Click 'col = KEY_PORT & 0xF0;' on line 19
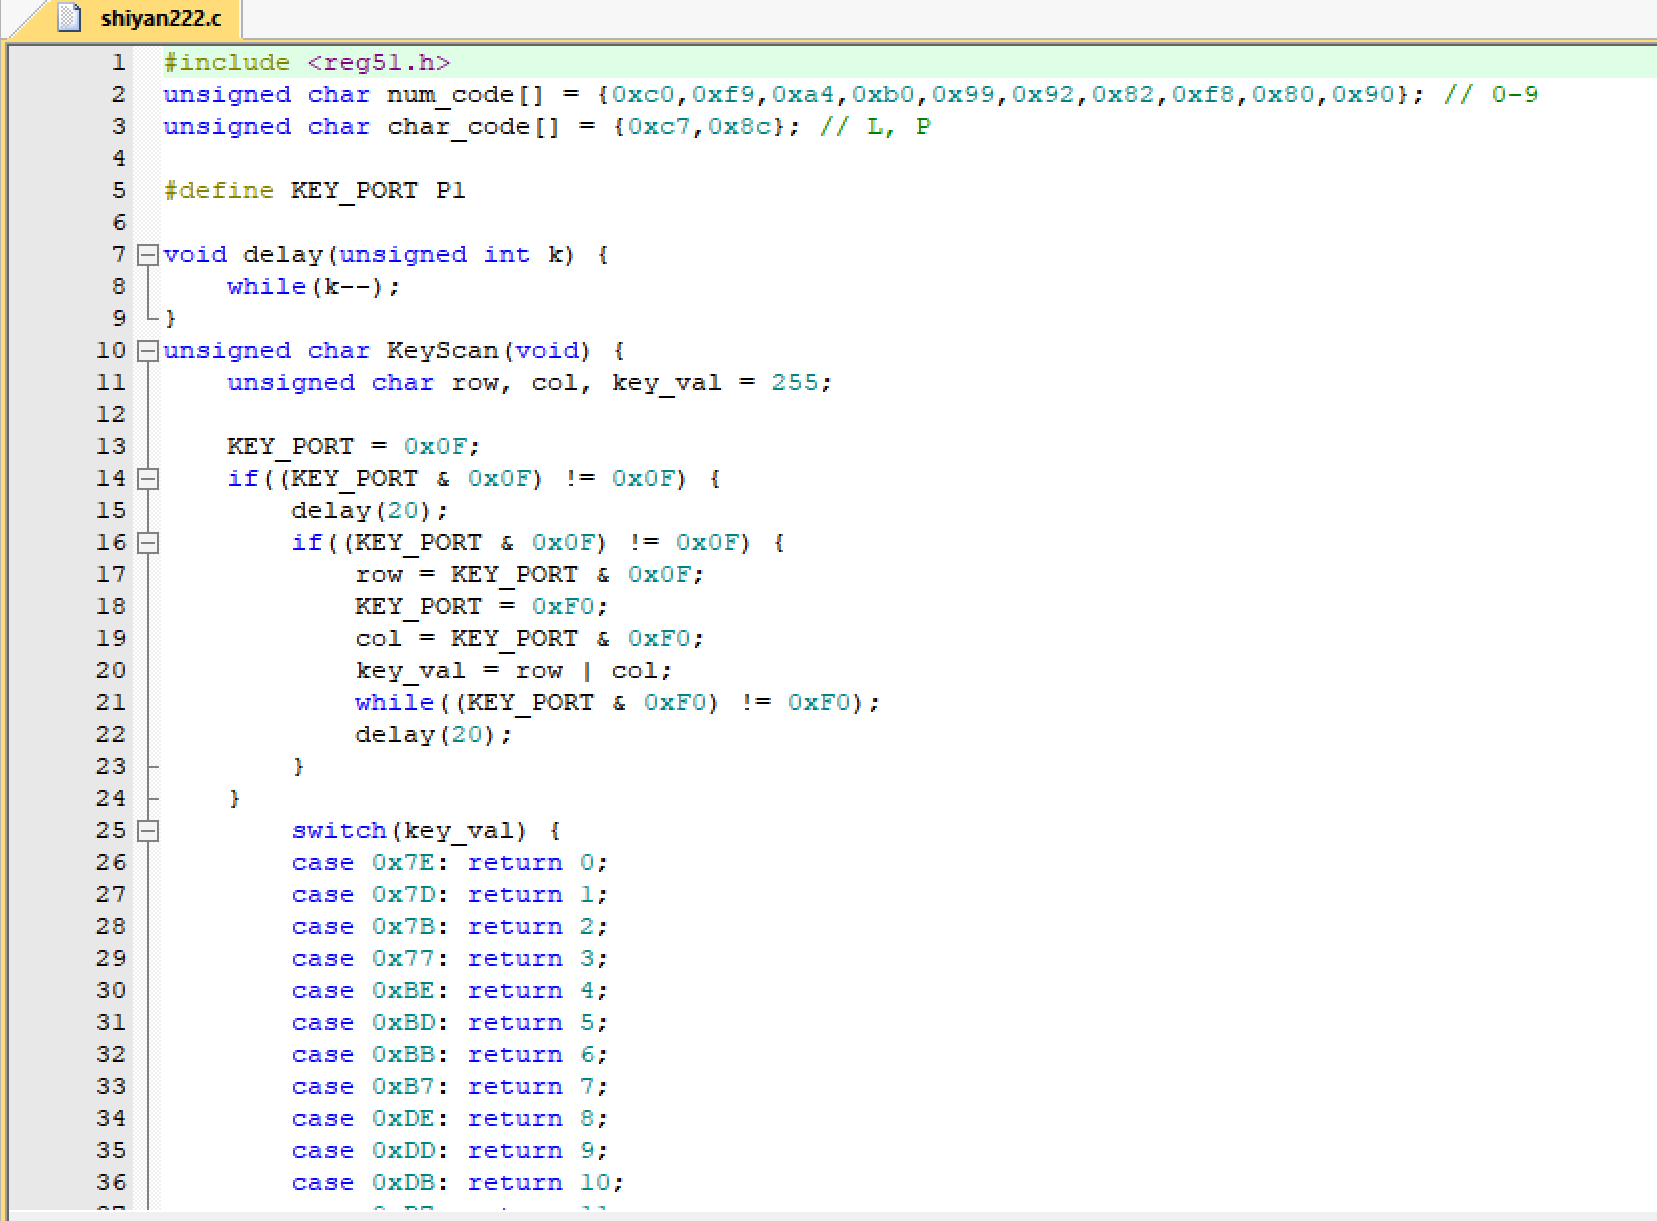Screen dimensions: 1657x1221 530,639
